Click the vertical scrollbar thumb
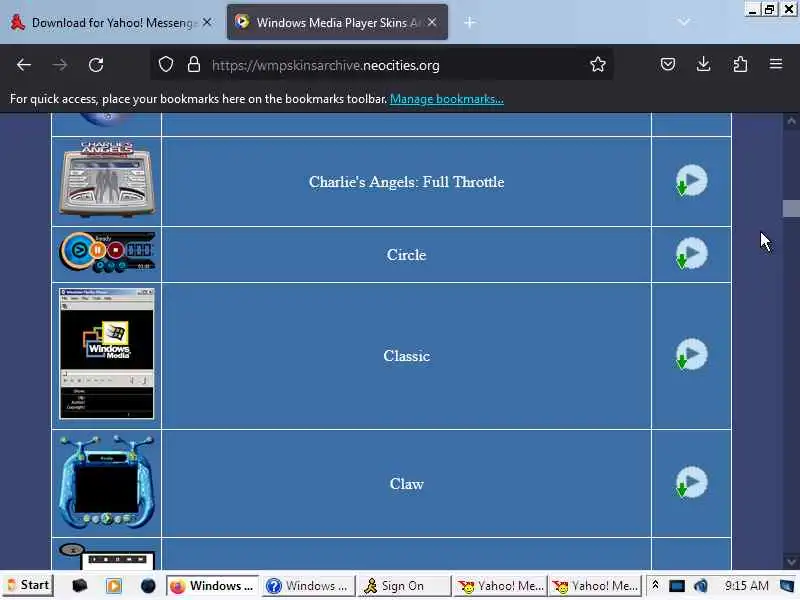Screen dimensions: 800x600 (x=791, y=208)
